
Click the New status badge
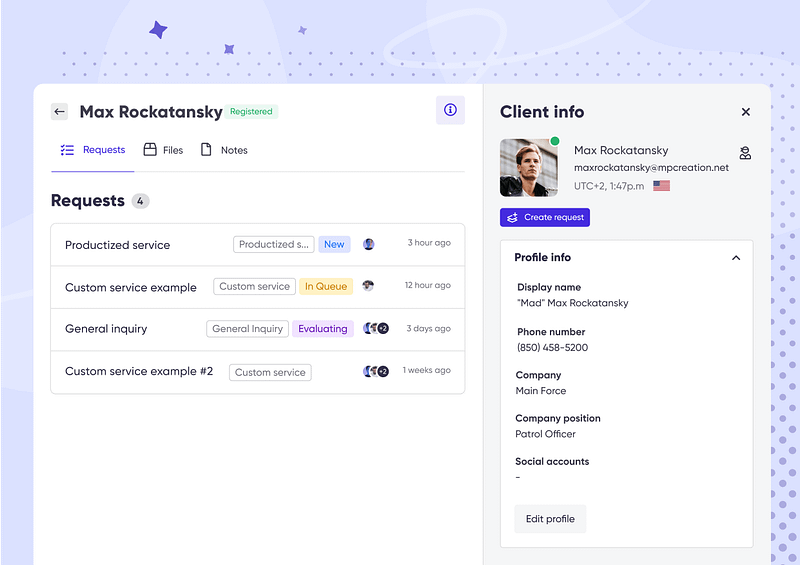point(334,244)
